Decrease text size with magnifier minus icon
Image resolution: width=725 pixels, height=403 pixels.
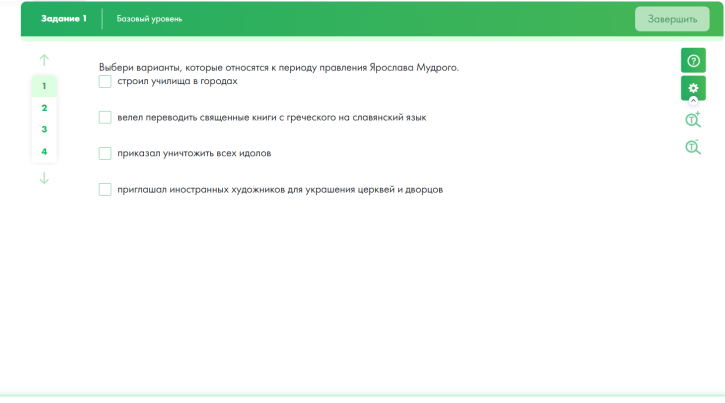click(693, 147)
